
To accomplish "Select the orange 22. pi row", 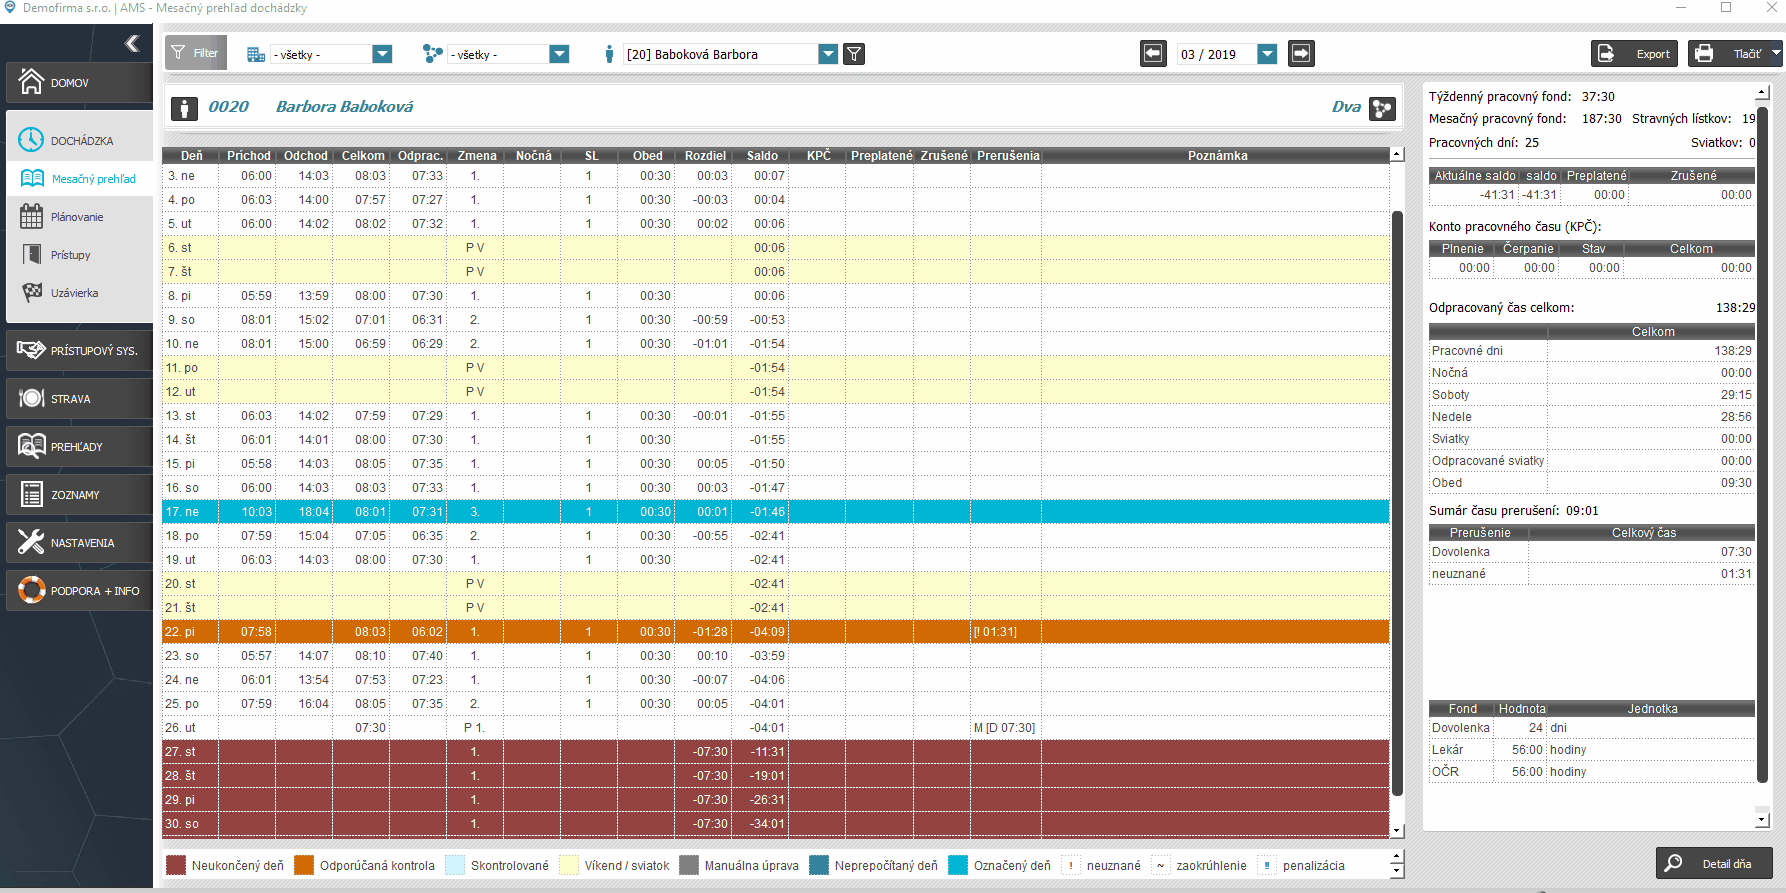I will tap(776, 632).
